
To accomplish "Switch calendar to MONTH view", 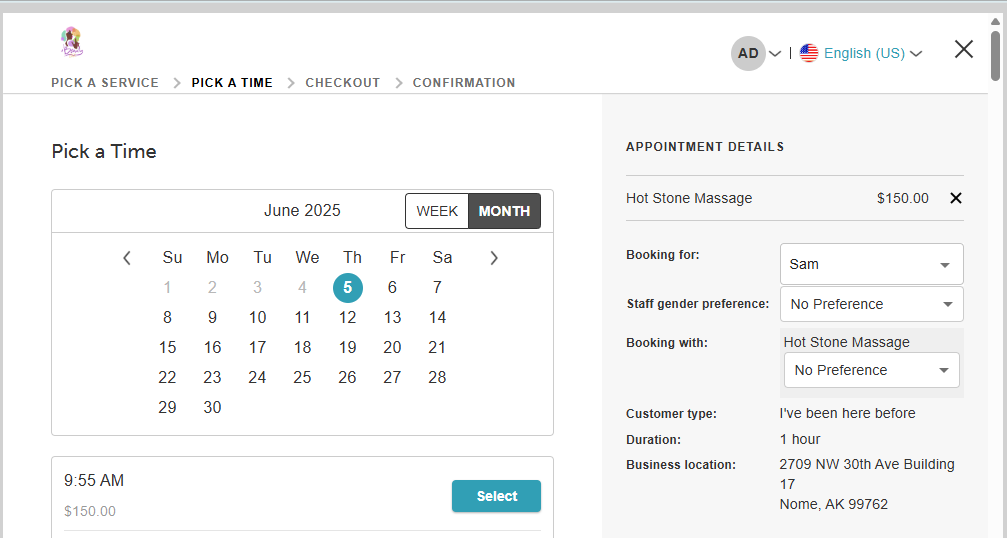I will 505,211.
